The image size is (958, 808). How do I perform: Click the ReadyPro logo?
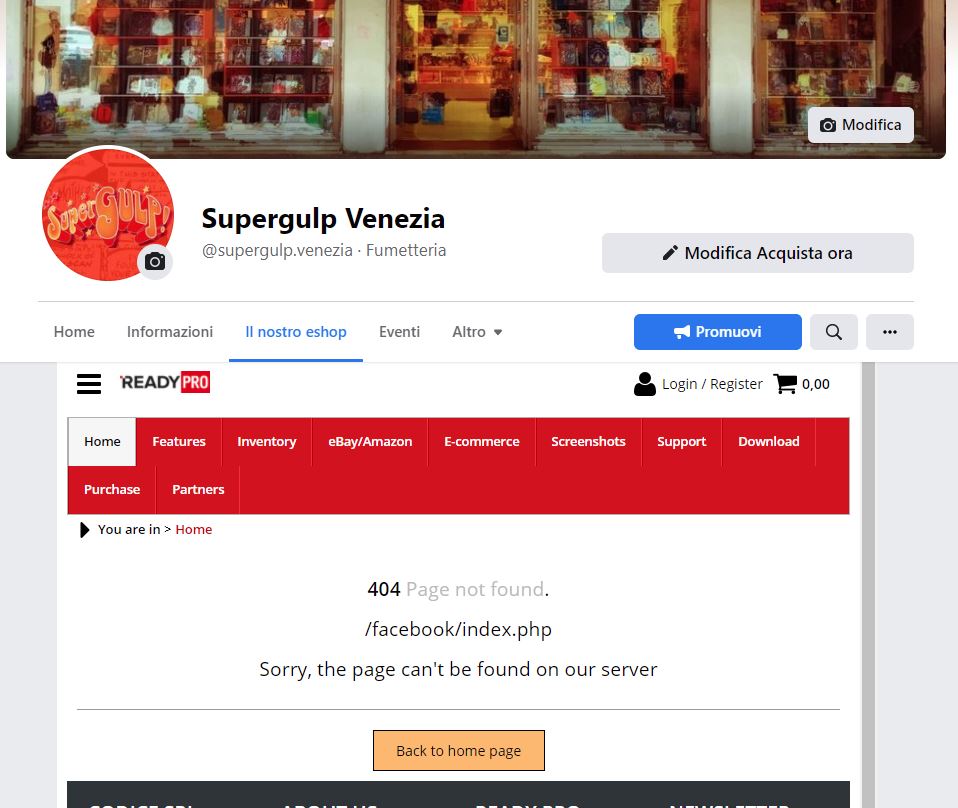pos(165,383)
